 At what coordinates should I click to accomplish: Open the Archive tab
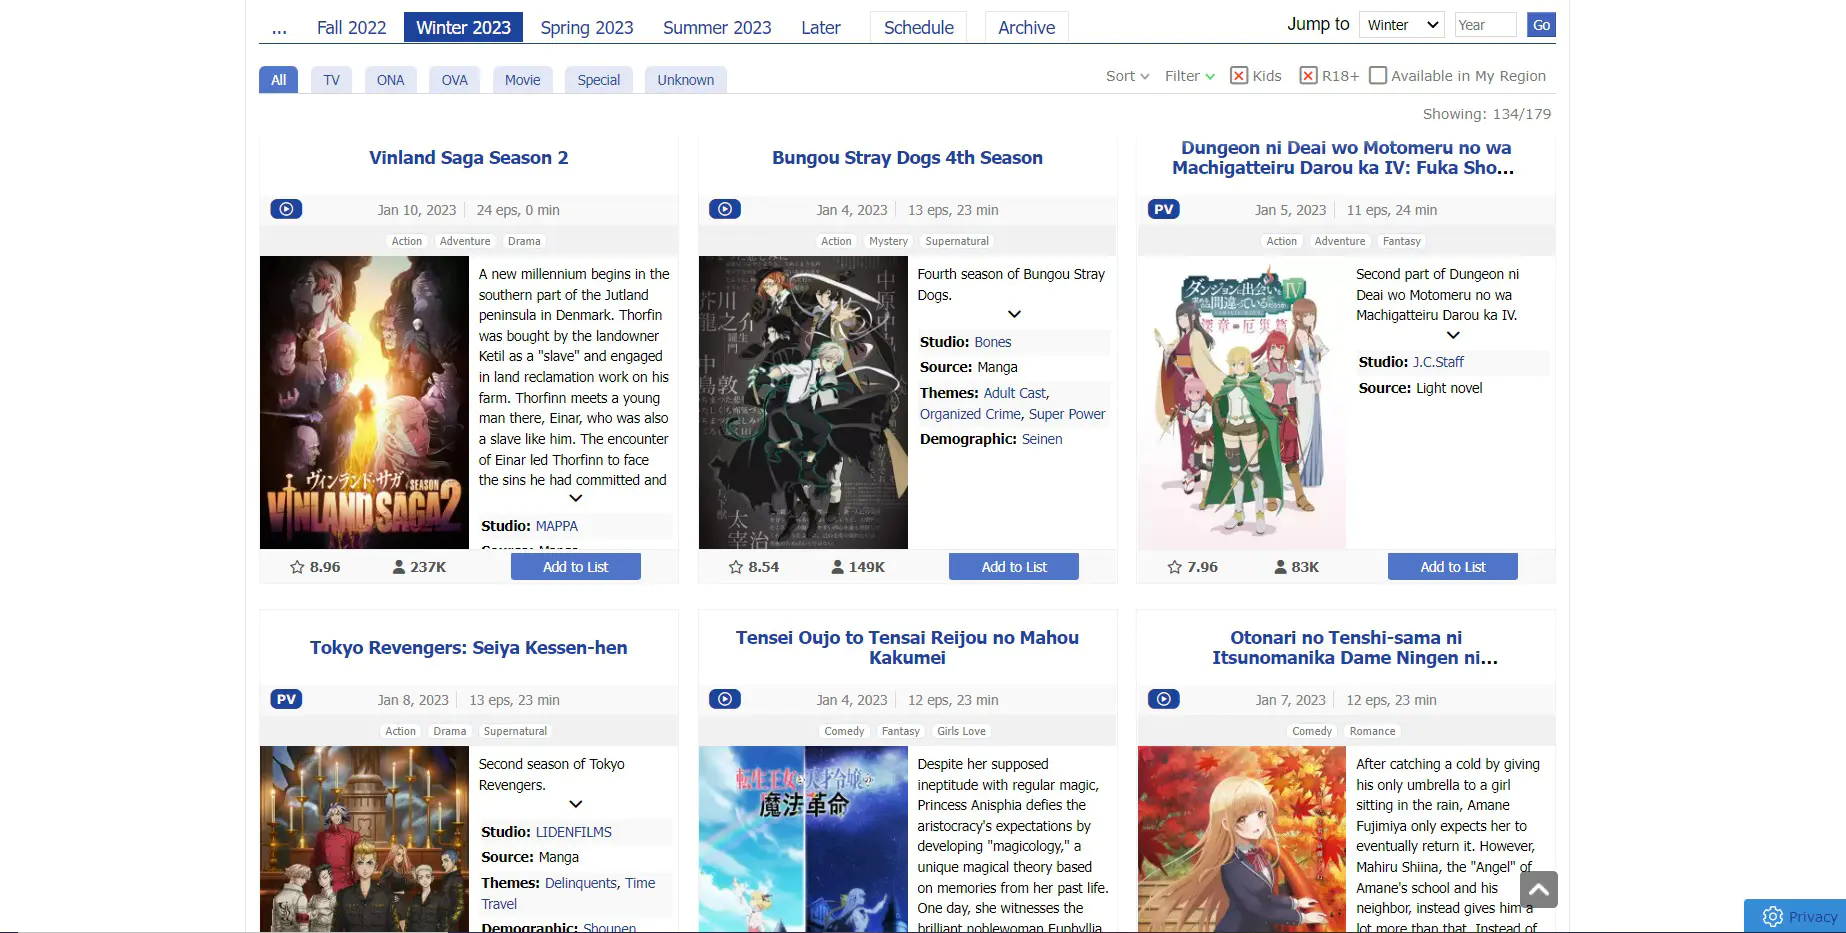1026,28
